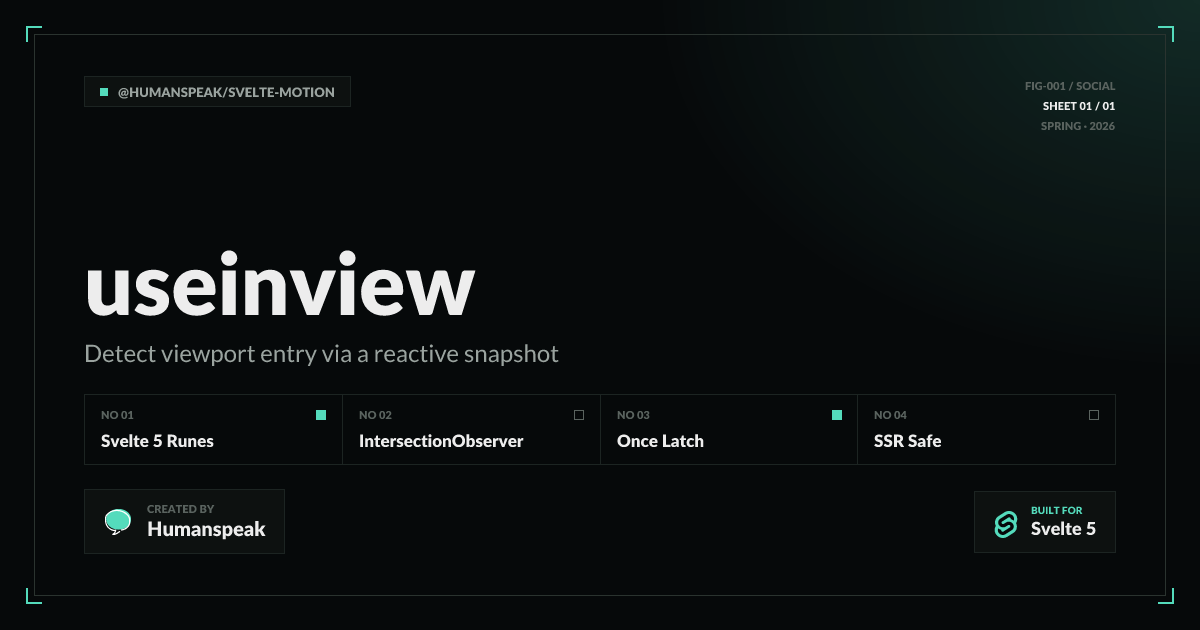Select the "SSR Safe" feature label
Image resolution: width=1200 pixels, height=630 pixels.
pyautogui.click(x=907, y=441)
